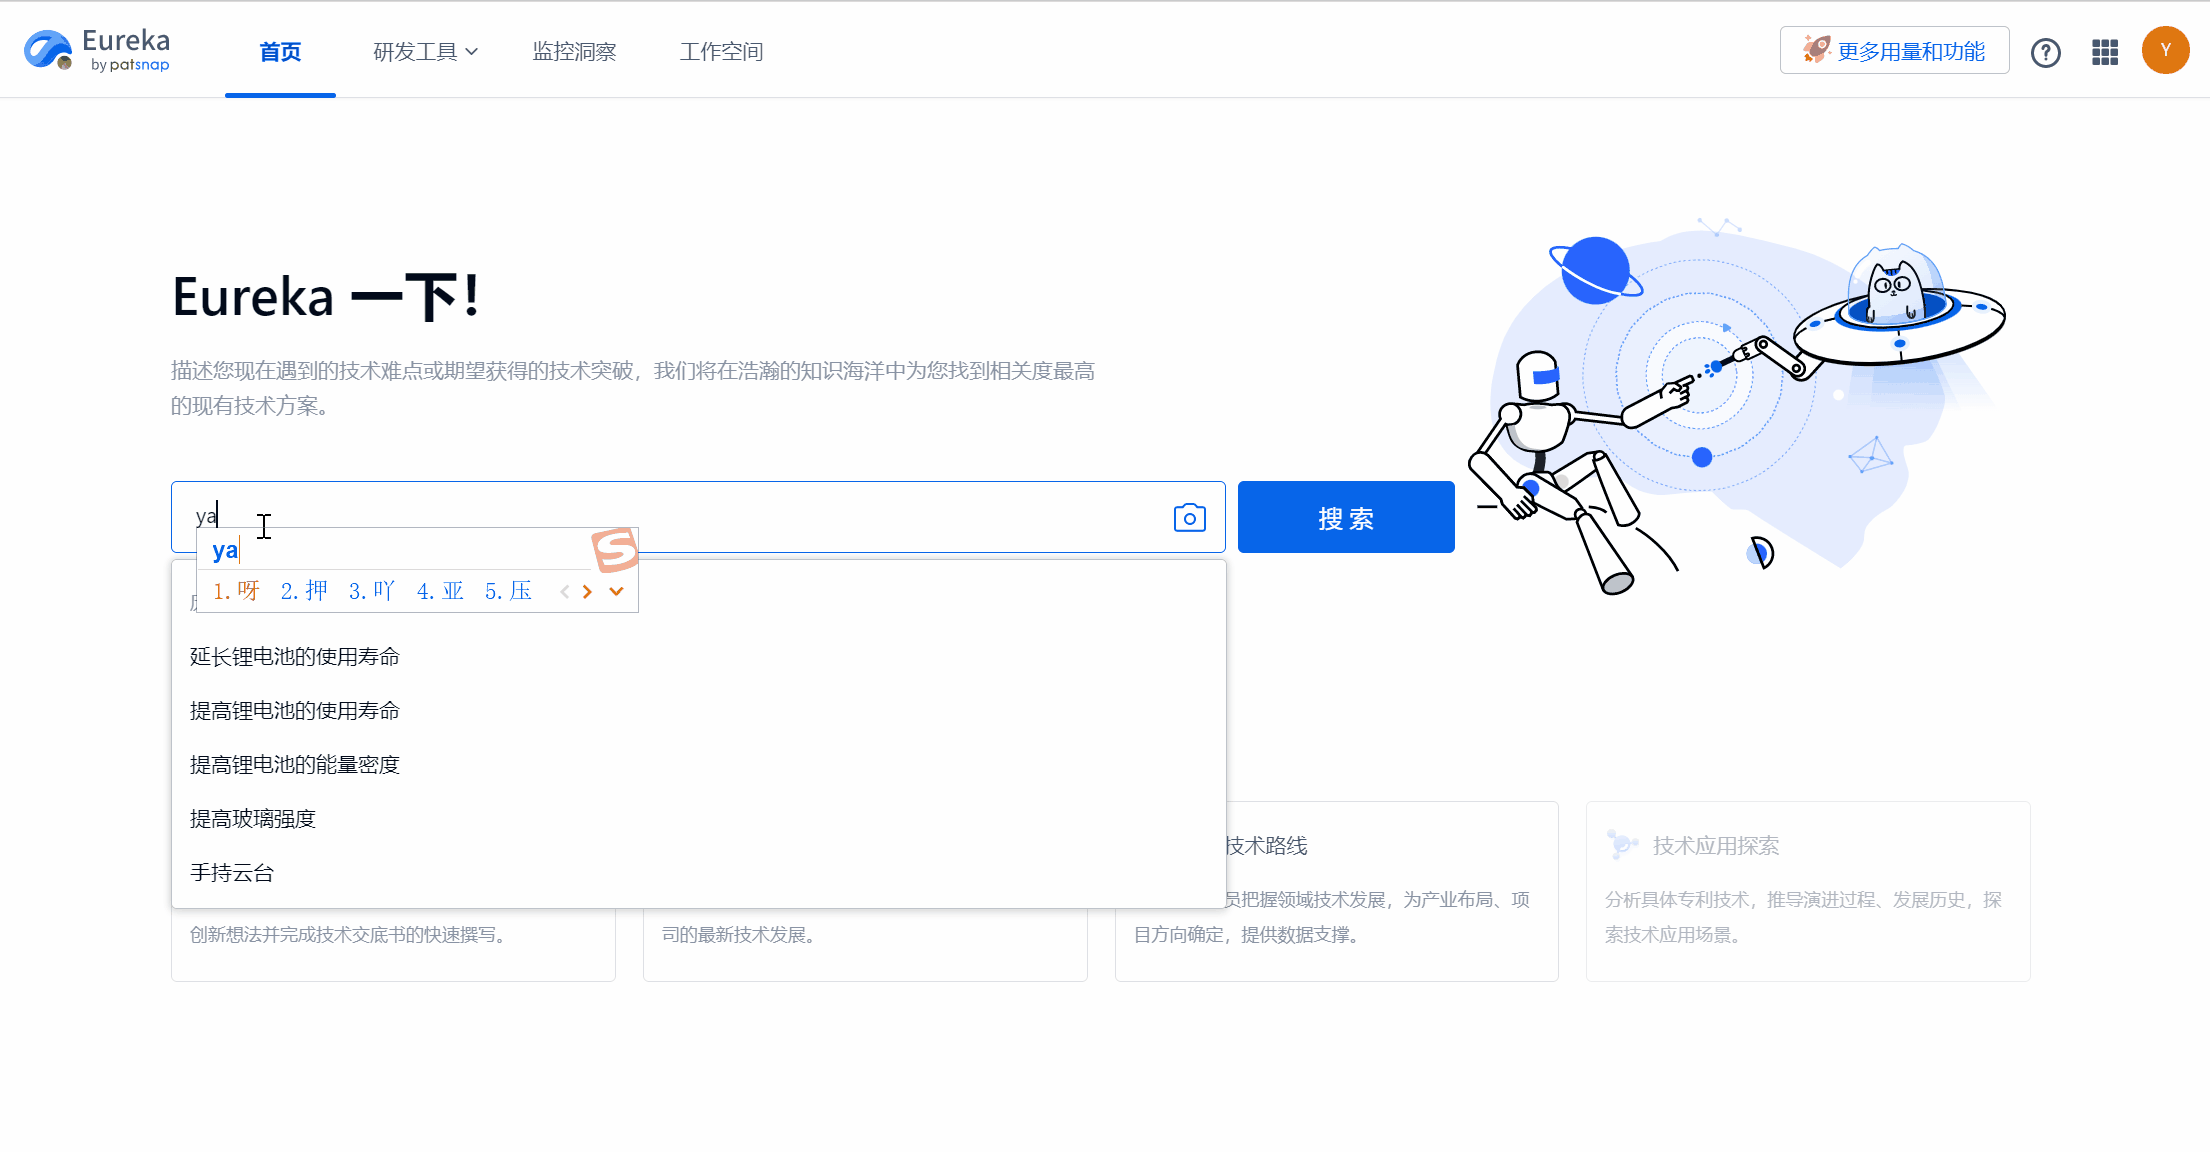Choose IME candidate 4. 亚

coord(440,591)
